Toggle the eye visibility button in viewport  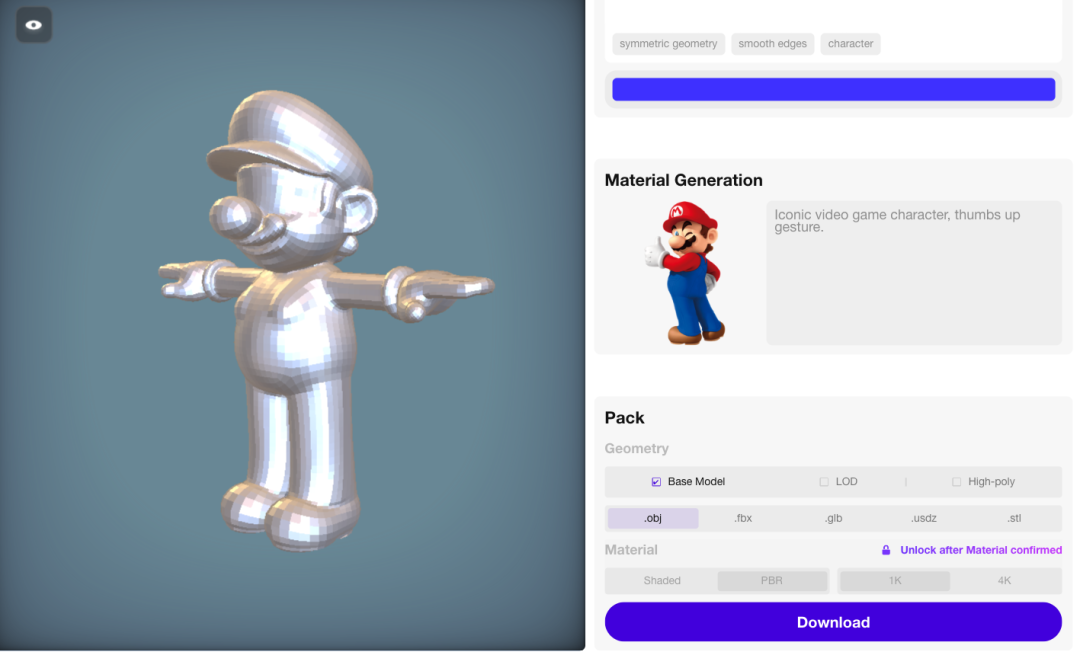(34, 25)
